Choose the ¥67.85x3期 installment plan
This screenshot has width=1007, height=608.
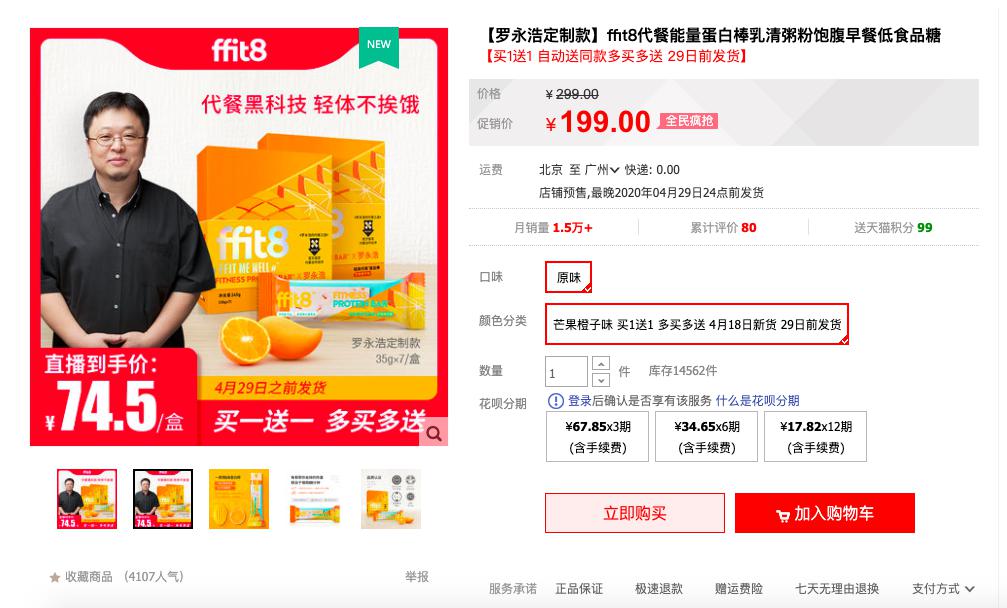(597, 437)
